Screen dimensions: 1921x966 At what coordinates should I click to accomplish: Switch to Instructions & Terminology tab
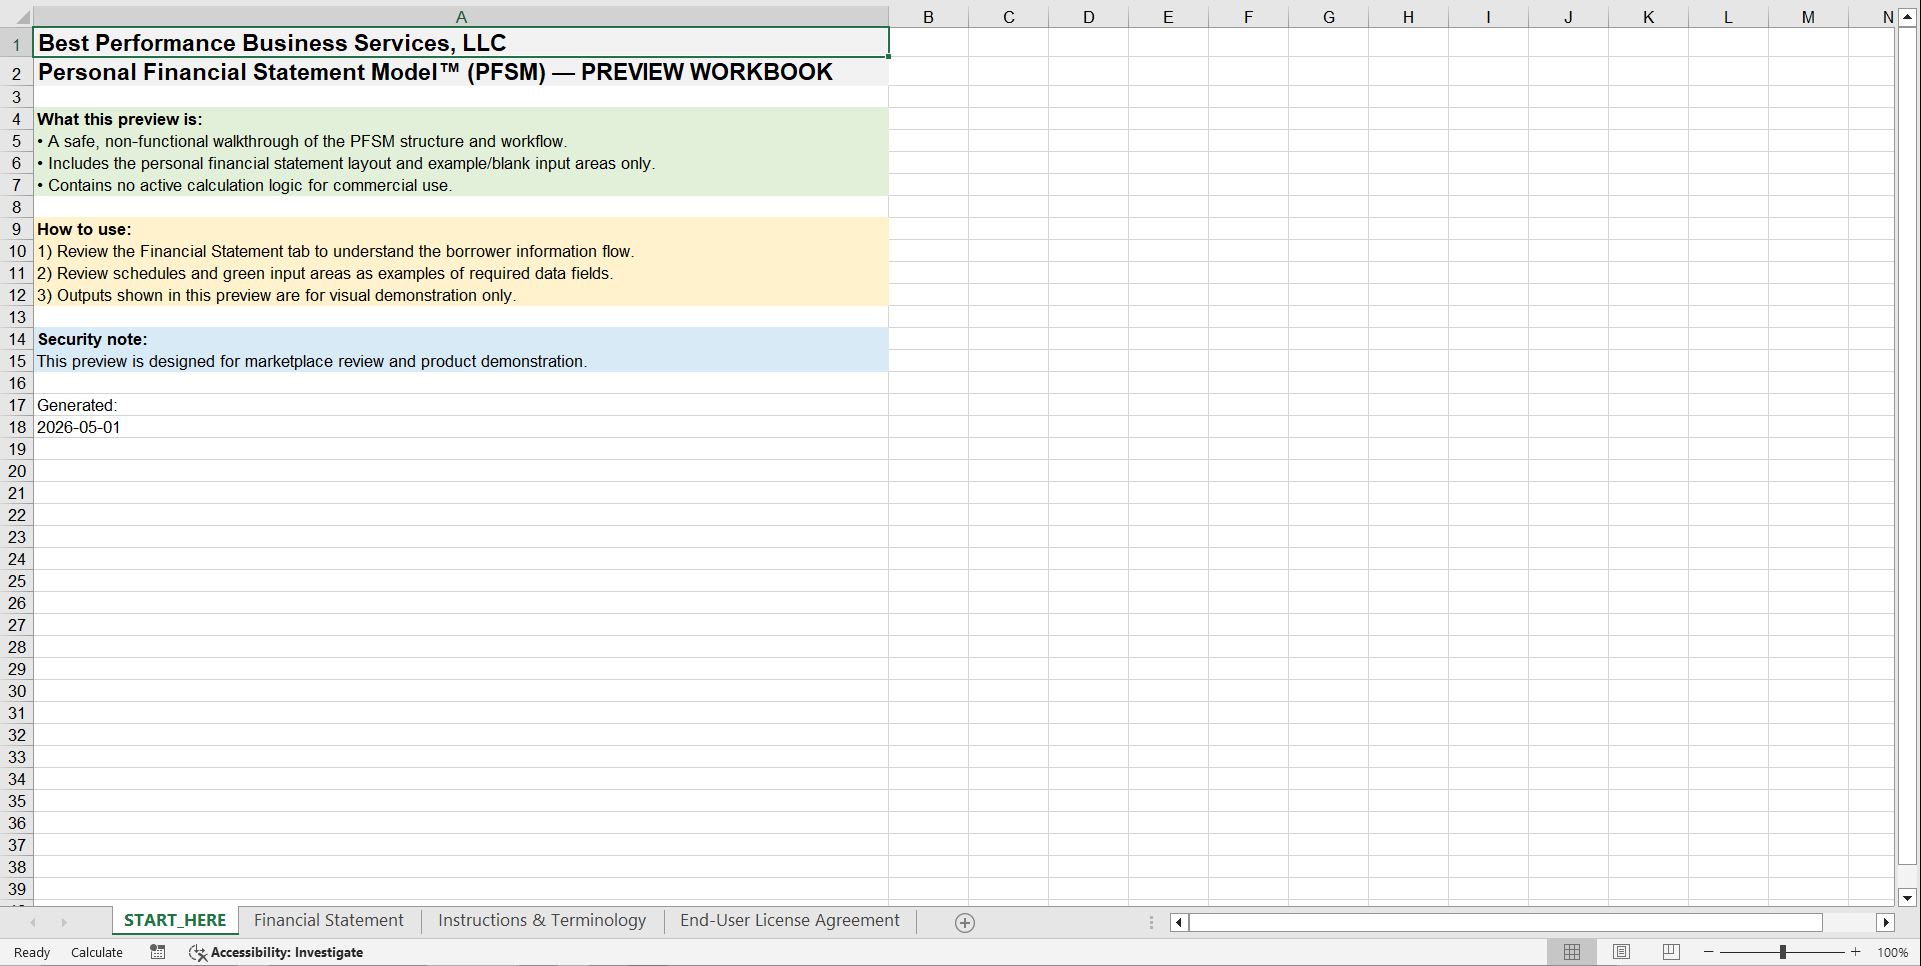(x=542, y=920)
